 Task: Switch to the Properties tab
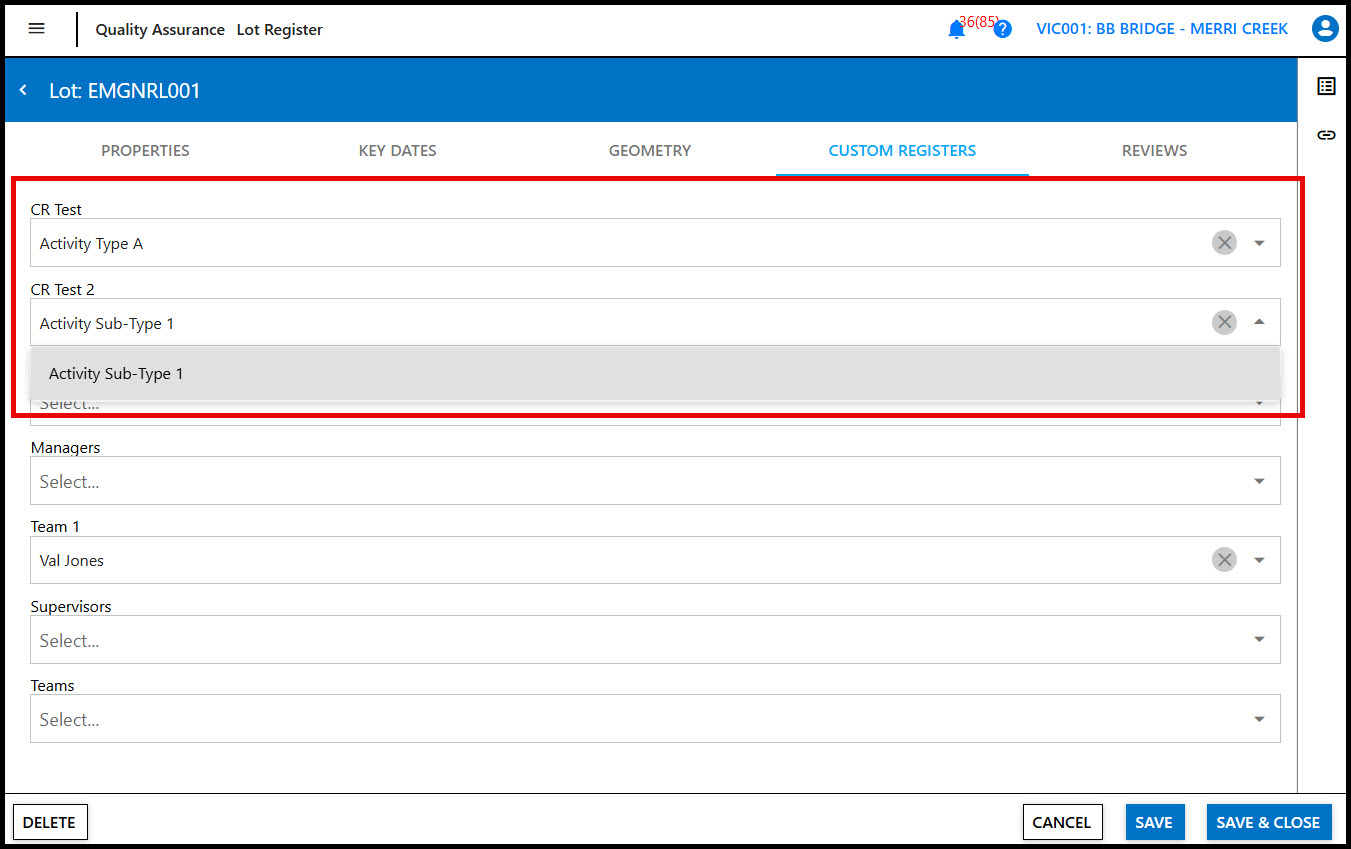(145, 151)
